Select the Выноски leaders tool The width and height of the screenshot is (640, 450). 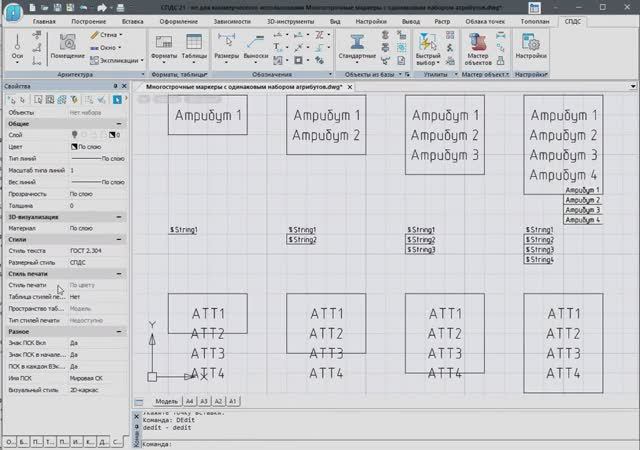click(256, 48)
